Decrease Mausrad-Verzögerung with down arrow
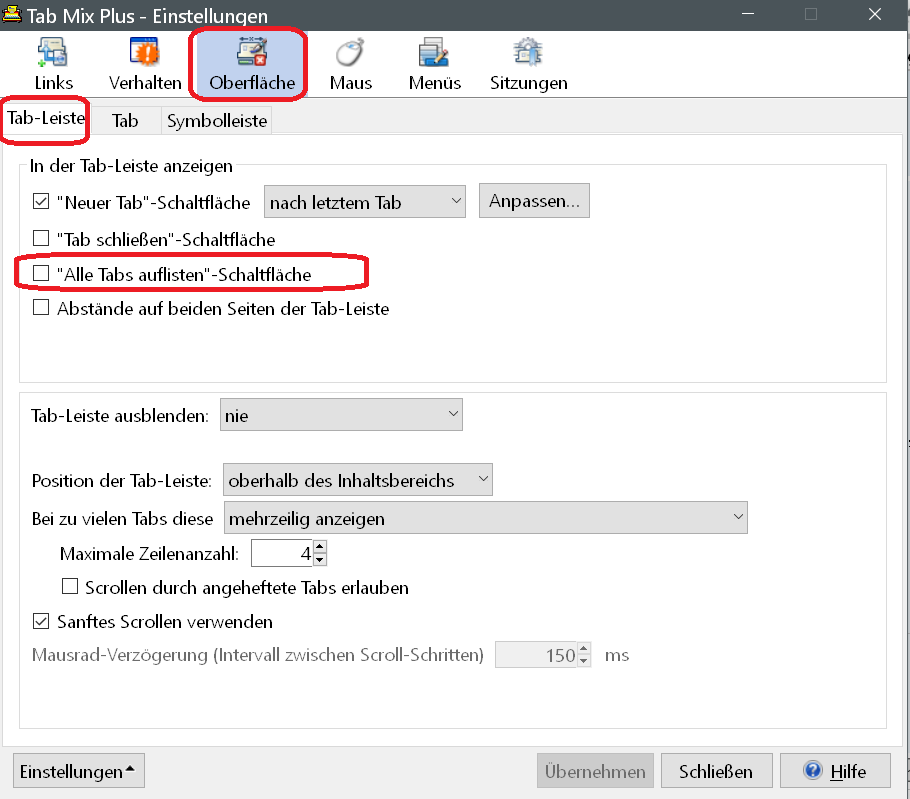This screenshot has height=799, width=910. pyautogui.click(x=584, y=661)
